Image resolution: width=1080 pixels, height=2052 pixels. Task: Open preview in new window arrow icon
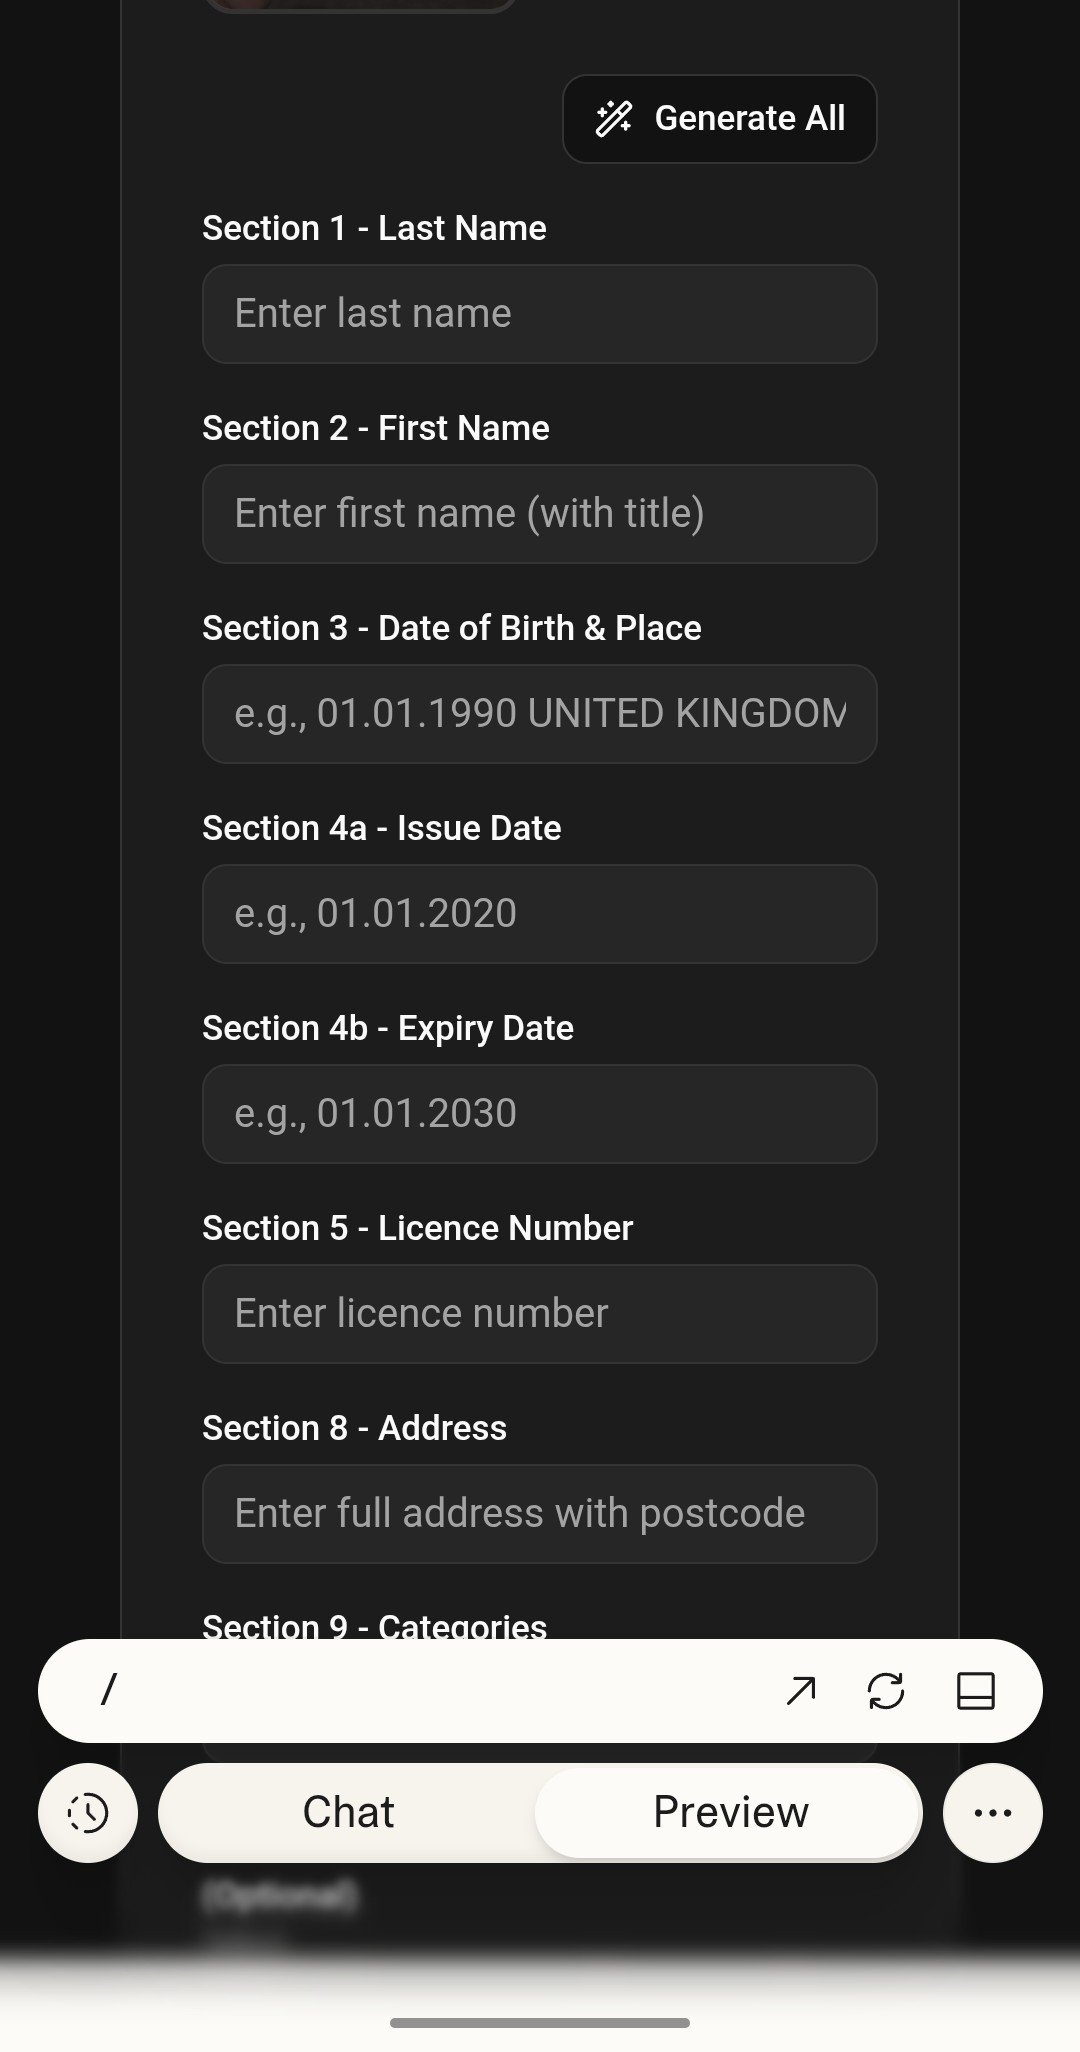point(801,1691)
